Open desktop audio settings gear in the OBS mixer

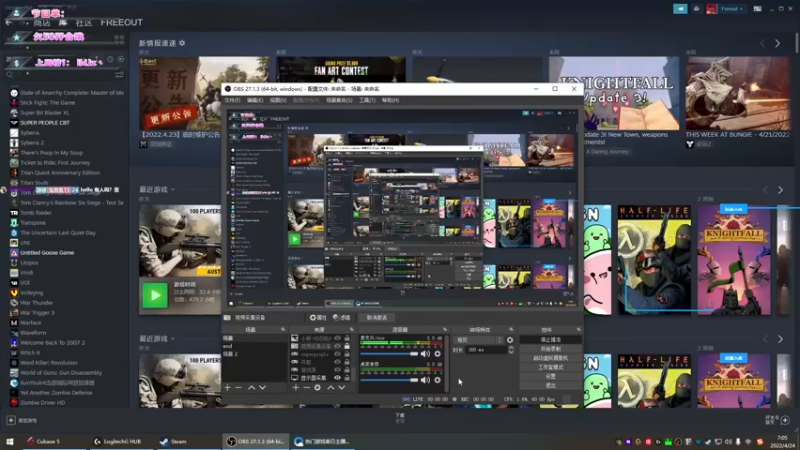click(x=437, y=380)
